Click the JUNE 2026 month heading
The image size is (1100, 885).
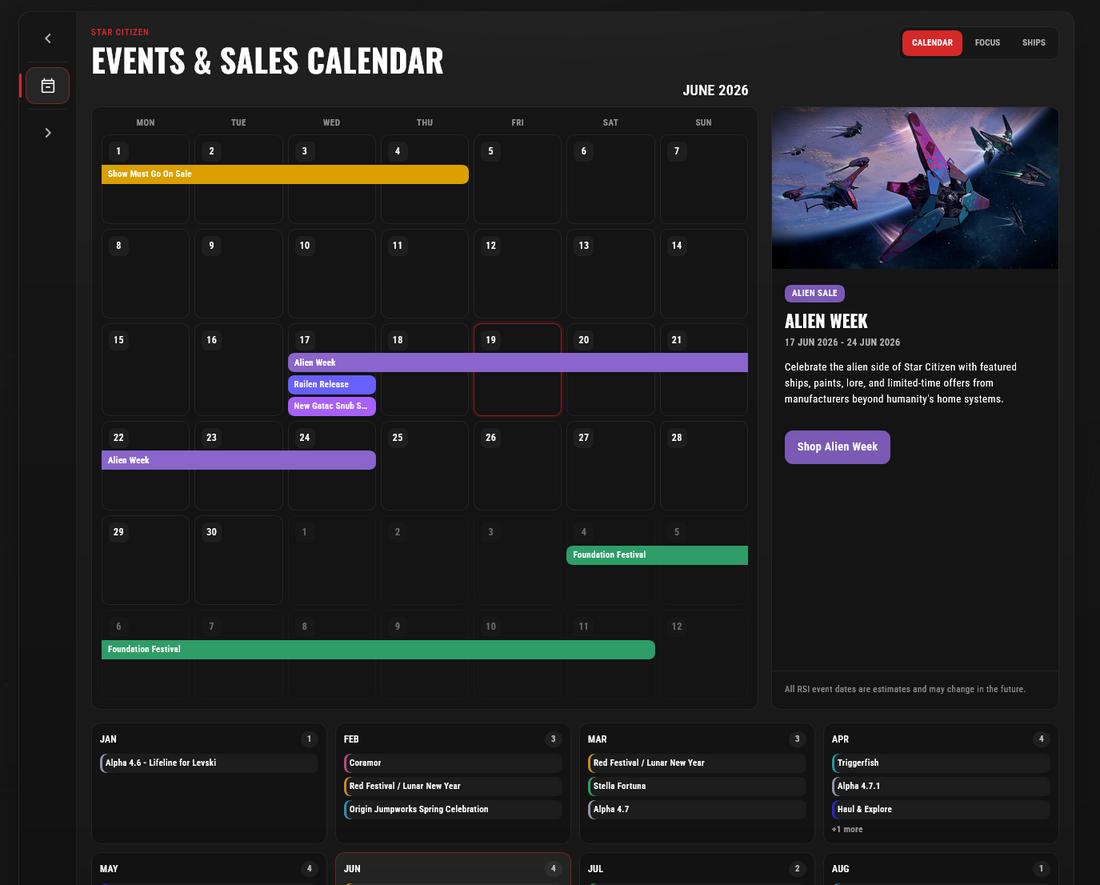pyautogui.click(x=715, y=90)
